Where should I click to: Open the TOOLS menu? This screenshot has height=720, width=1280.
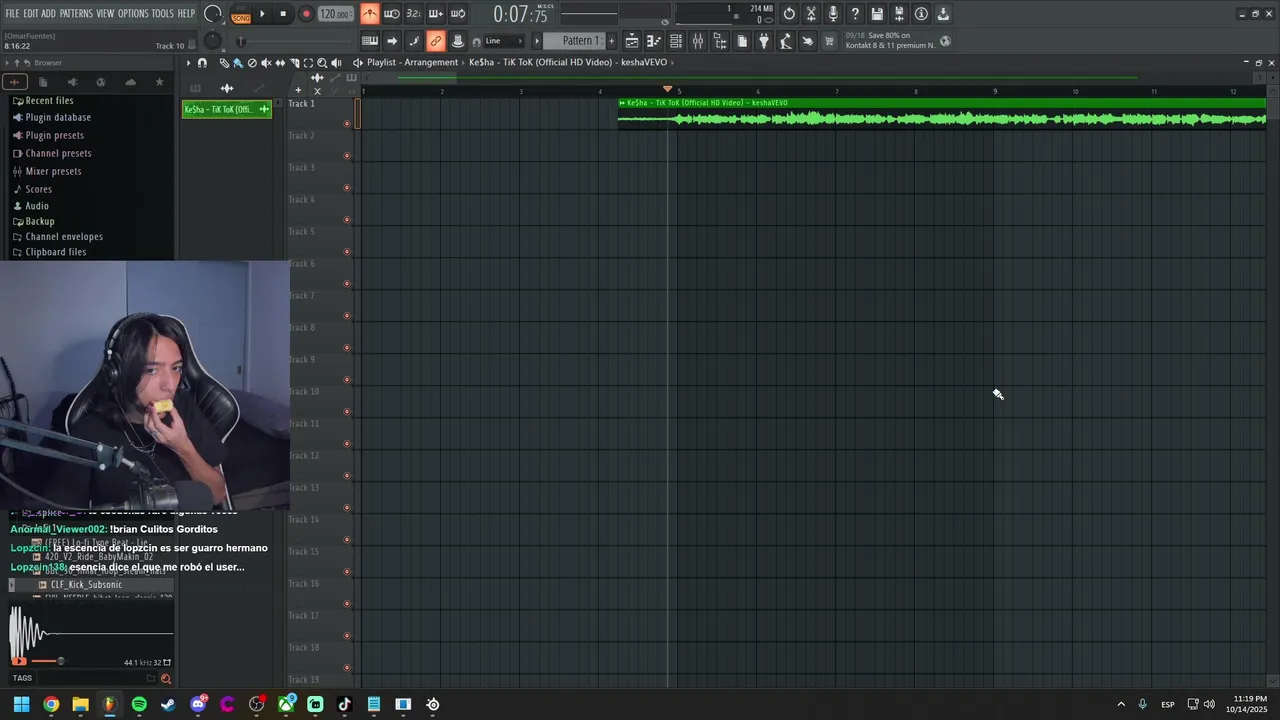162,13
